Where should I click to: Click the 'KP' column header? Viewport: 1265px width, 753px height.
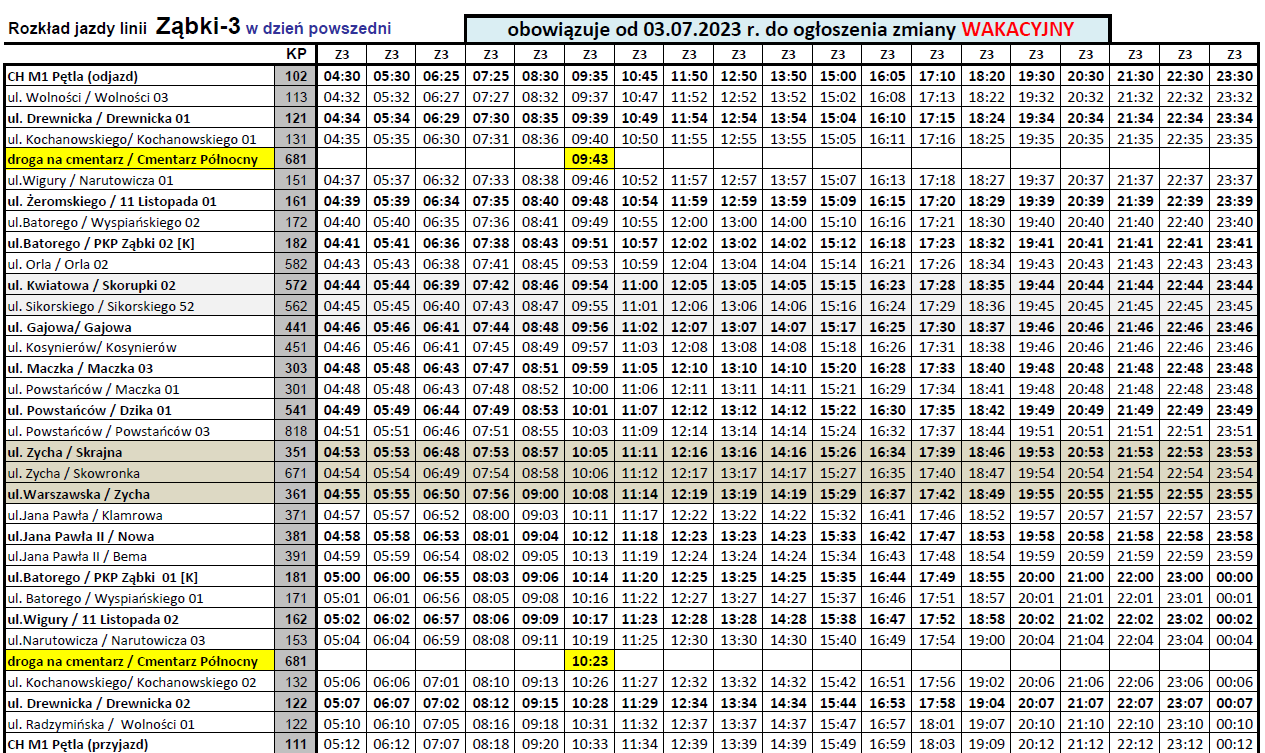pos(295,54)
